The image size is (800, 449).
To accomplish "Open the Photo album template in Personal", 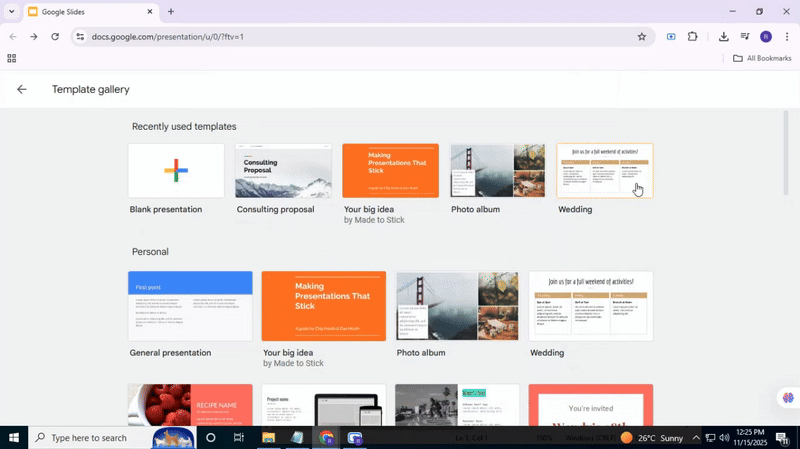I will (x=457, y=306).
